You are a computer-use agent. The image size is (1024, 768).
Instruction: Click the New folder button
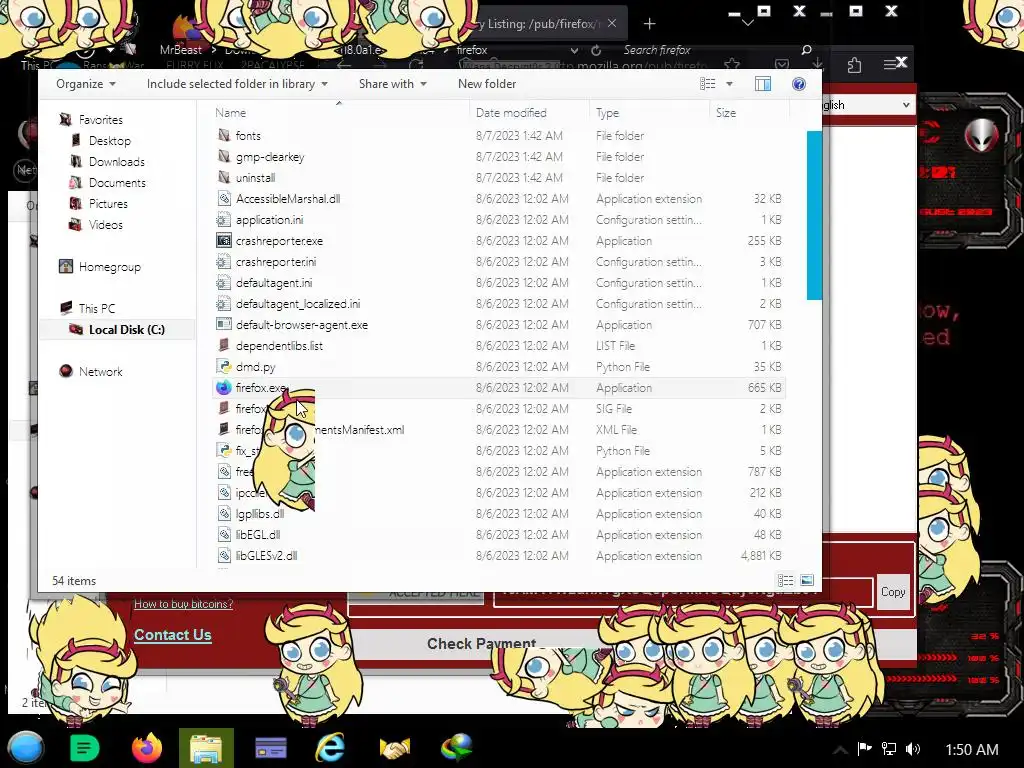(487, 84)
